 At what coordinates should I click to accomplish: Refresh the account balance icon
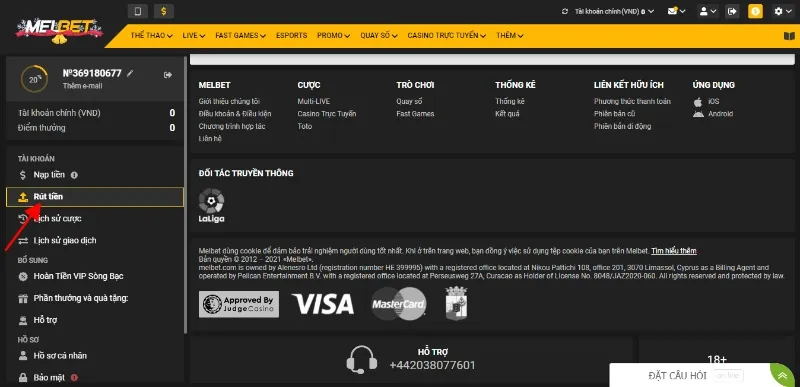coord(564,11)
